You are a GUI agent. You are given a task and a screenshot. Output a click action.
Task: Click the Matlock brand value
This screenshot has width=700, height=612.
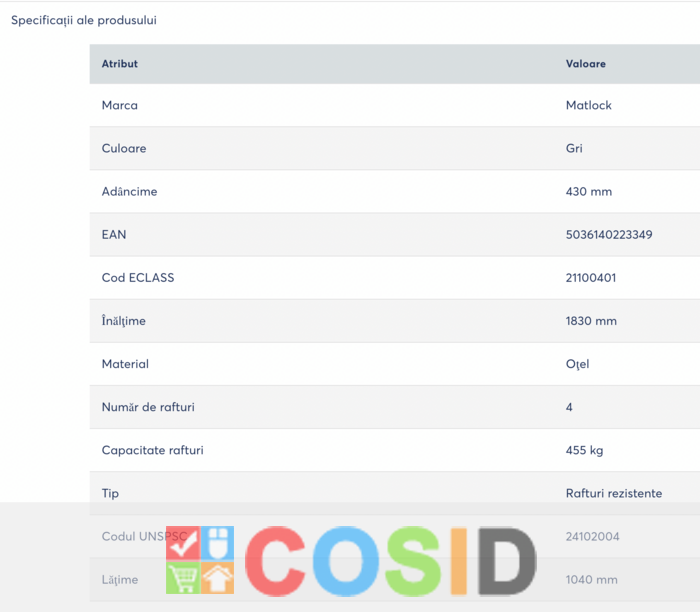point(588,105)
